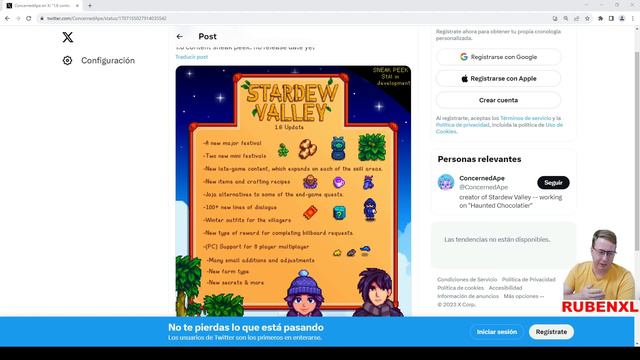Click the X logo in the sidebar
The image size is (640, 360).
[x=68, y=37]
